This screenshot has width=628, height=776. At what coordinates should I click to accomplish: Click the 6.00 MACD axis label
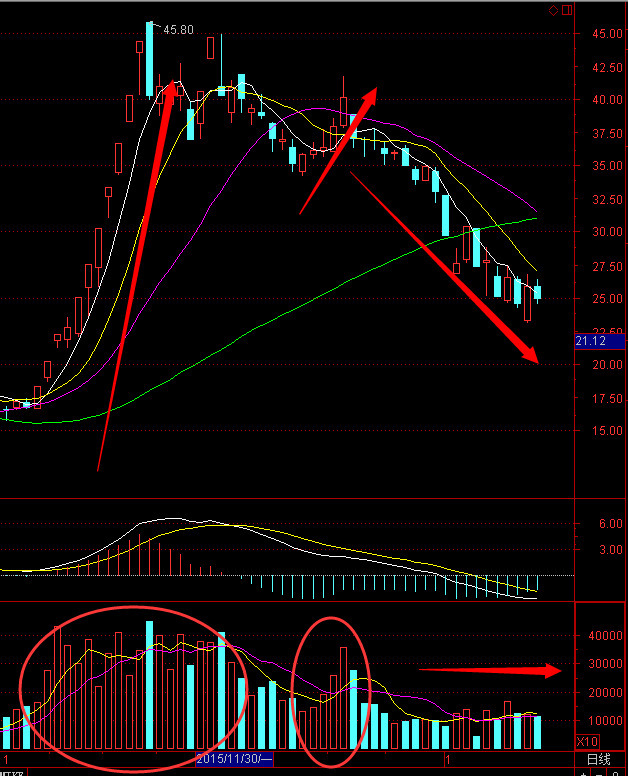611,524
